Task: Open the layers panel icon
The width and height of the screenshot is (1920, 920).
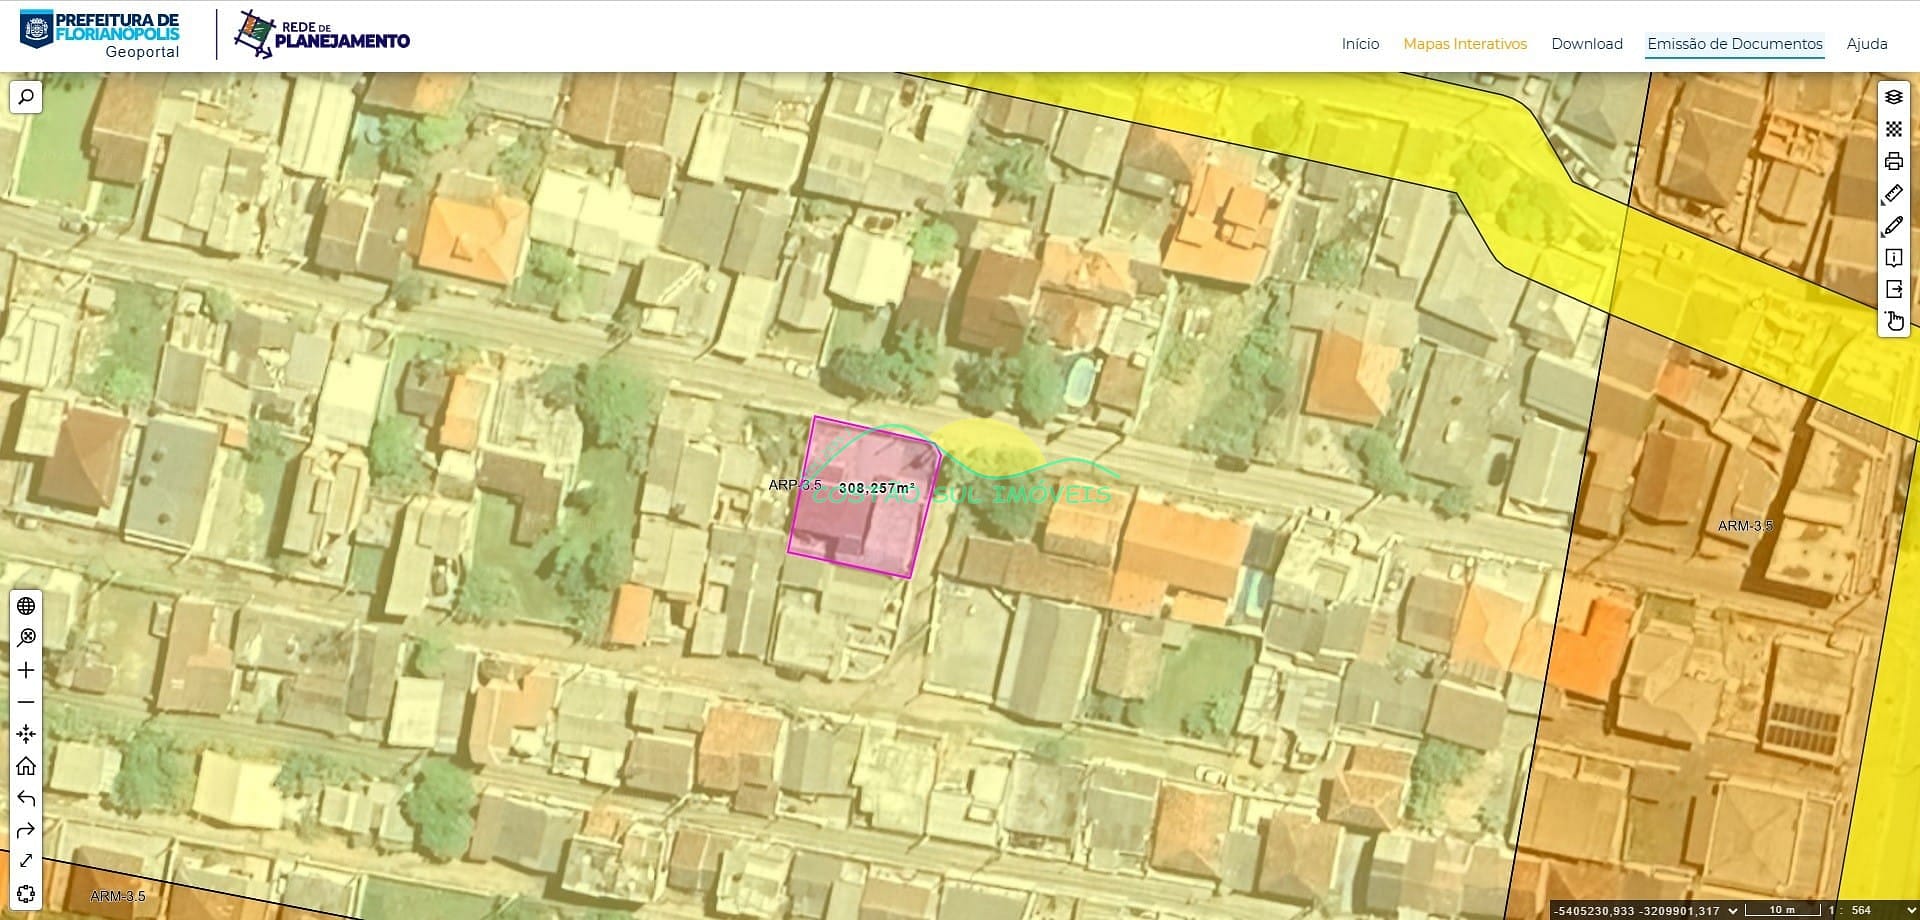Action: pyautogui.click(x=1893, y=97)
